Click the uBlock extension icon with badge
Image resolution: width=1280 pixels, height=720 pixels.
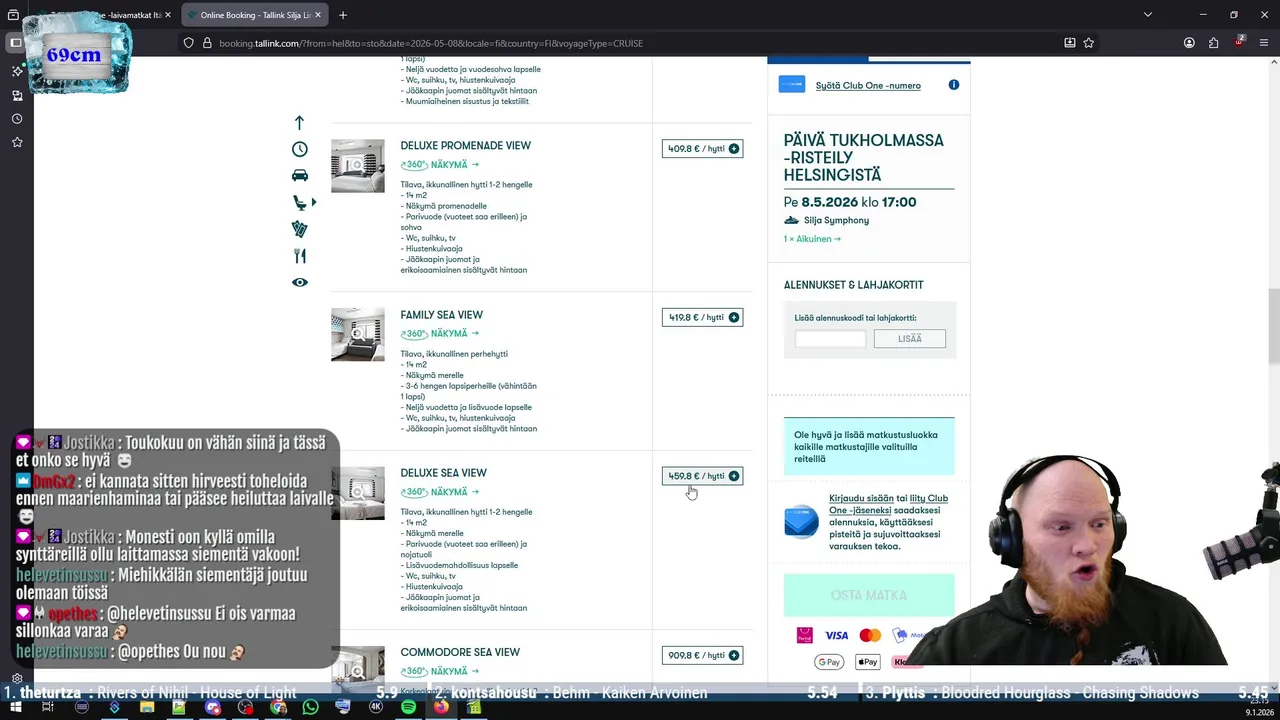tap(1239, 43)
